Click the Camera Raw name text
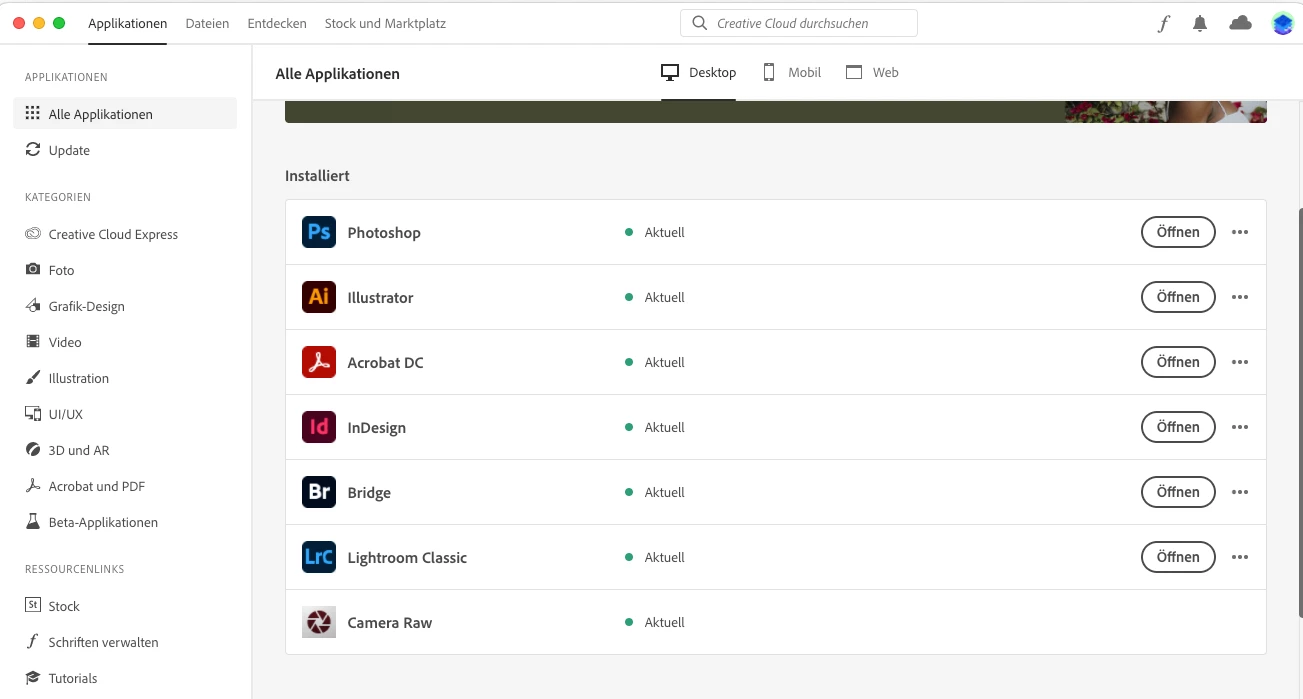 390,622
